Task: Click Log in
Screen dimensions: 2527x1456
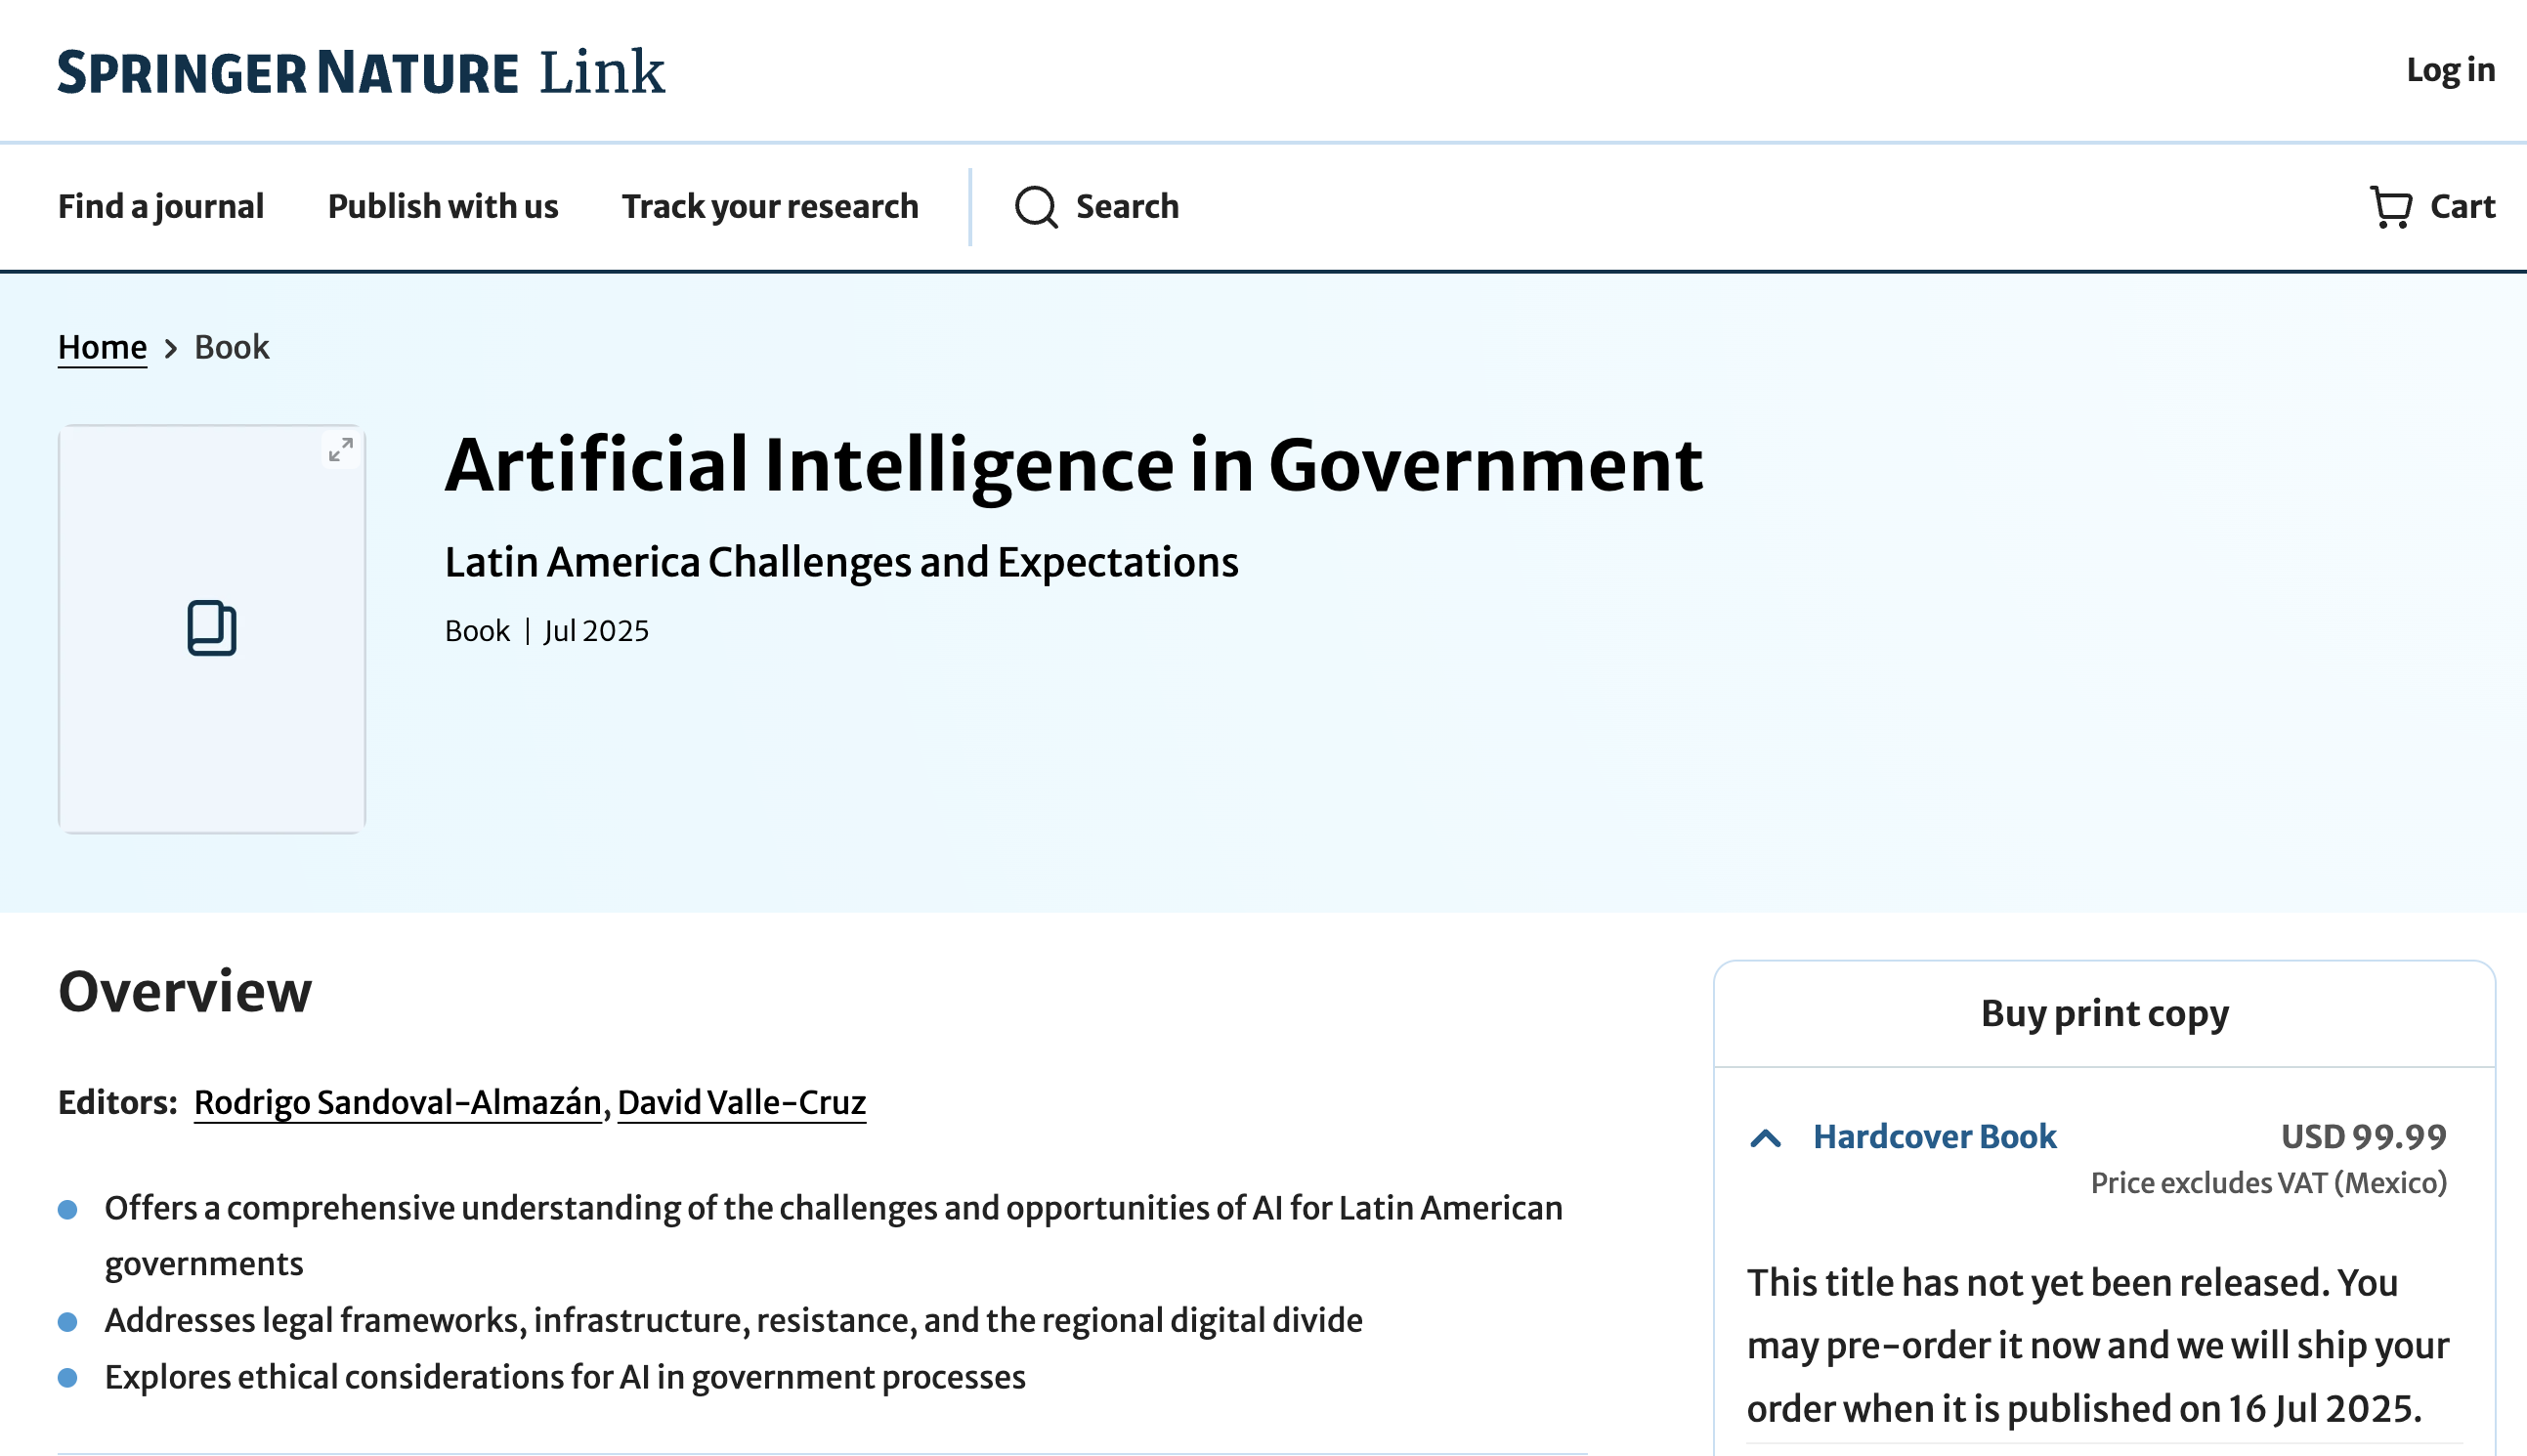Action: [2450, 70]
